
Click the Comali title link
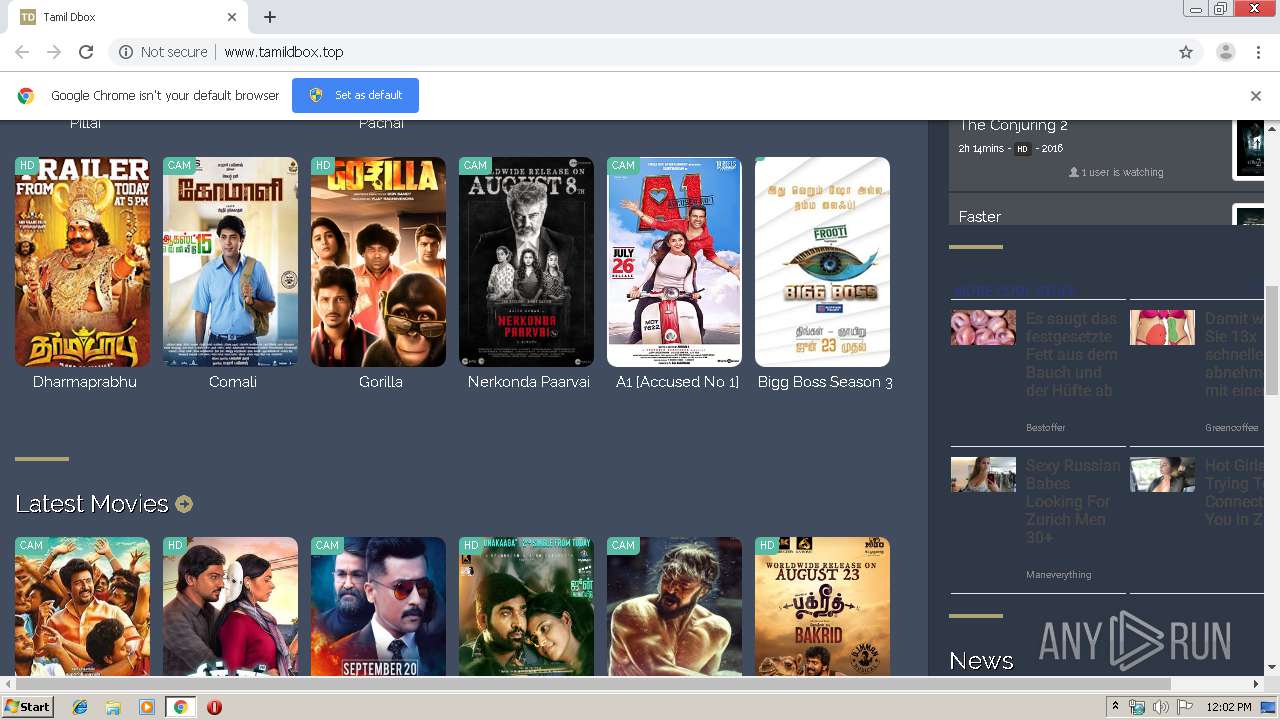click(233, 382)
